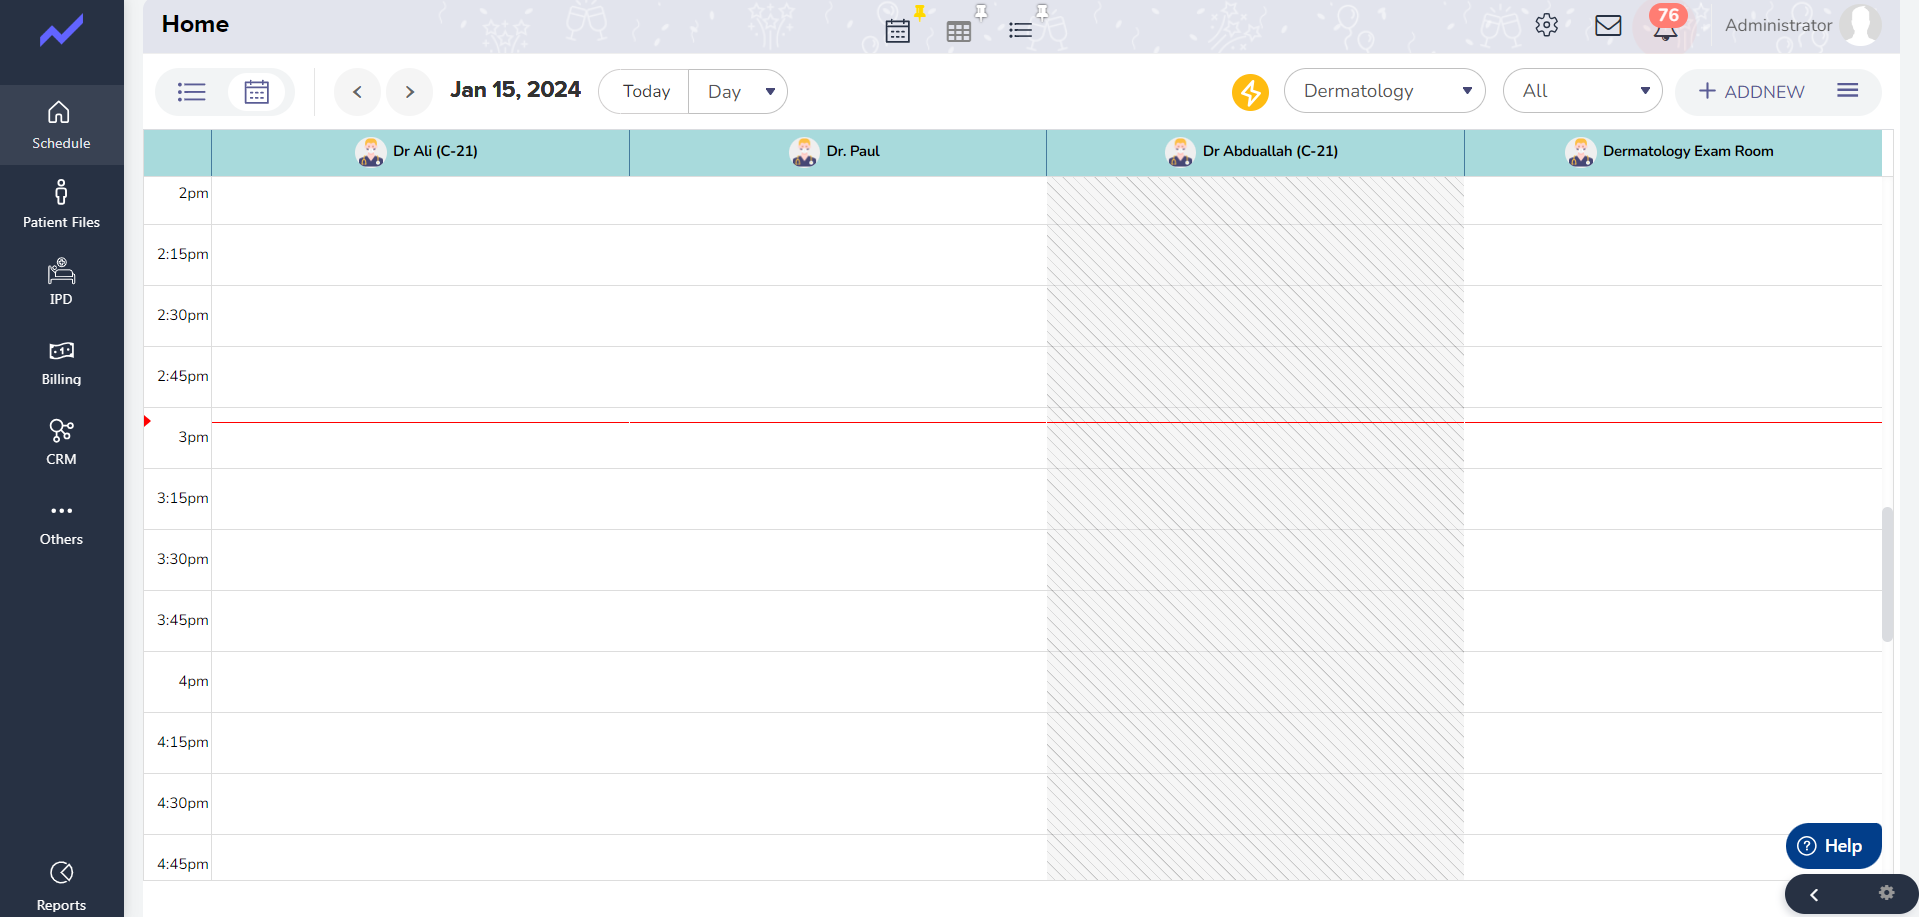The image size is (1919, 917).
Task: Toggle the pin on the grid view
Action: click(x=981, y=12)
